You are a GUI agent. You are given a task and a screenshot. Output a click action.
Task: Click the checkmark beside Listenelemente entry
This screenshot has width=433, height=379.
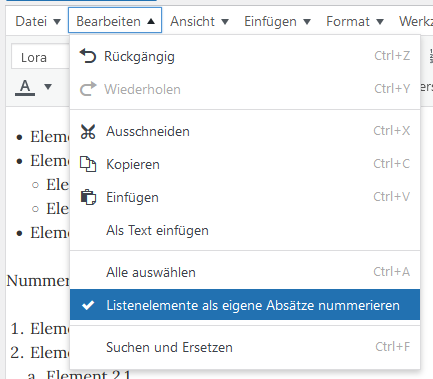pyautogui.click(x=88, y=305)
